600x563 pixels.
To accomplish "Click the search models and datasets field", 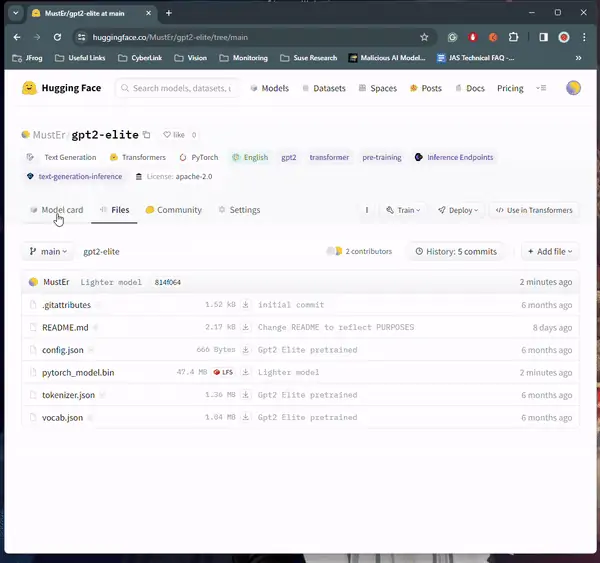I will click(x=178, y=88).
